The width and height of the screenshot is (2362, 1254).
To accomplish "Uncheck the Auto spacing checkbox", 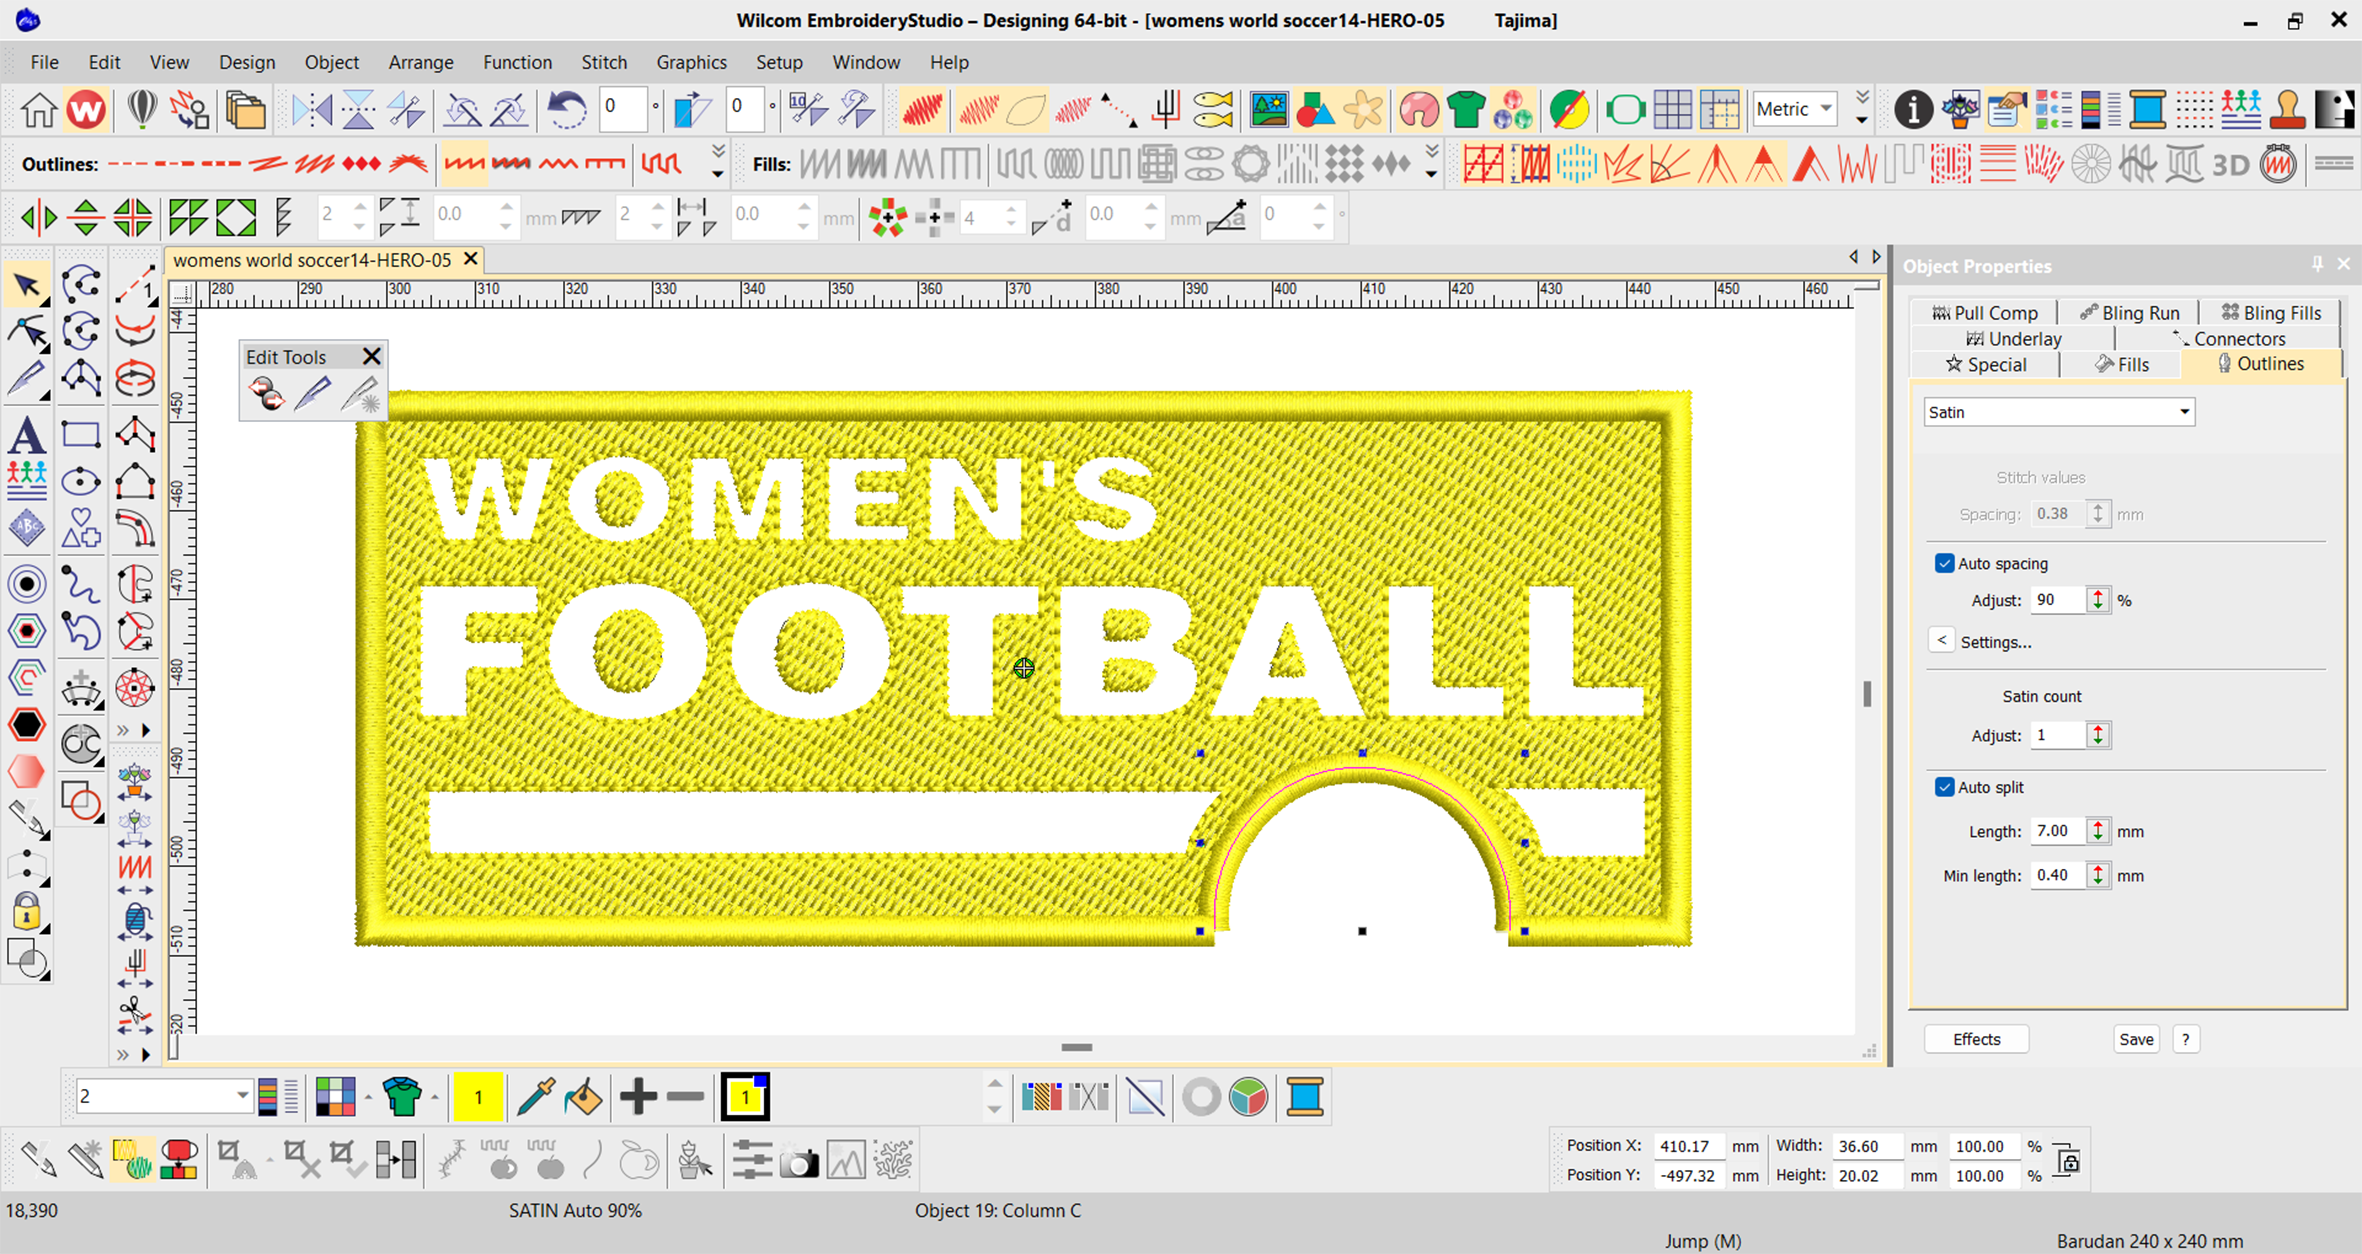I will (1944, 563).
